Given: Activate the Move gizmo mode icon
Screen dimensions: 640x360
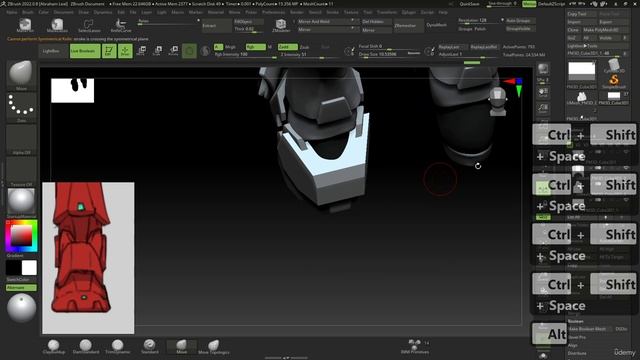Looking at the screenshot, I should tap(142, 51).
